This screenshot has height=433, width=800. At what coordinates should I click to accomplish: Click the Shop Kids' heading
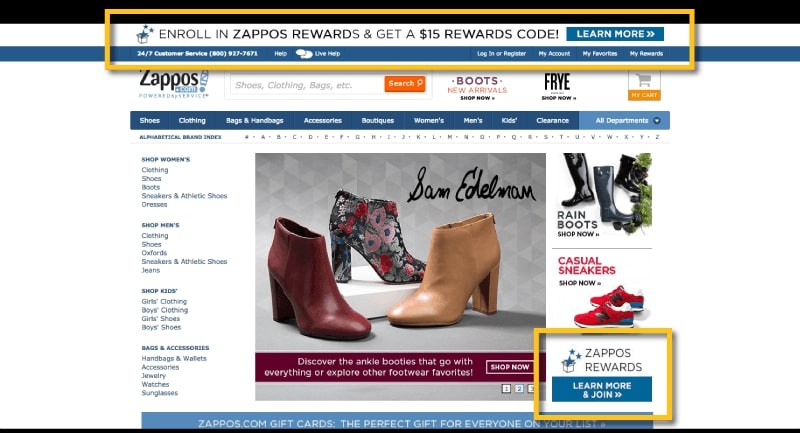coord(159,291)
